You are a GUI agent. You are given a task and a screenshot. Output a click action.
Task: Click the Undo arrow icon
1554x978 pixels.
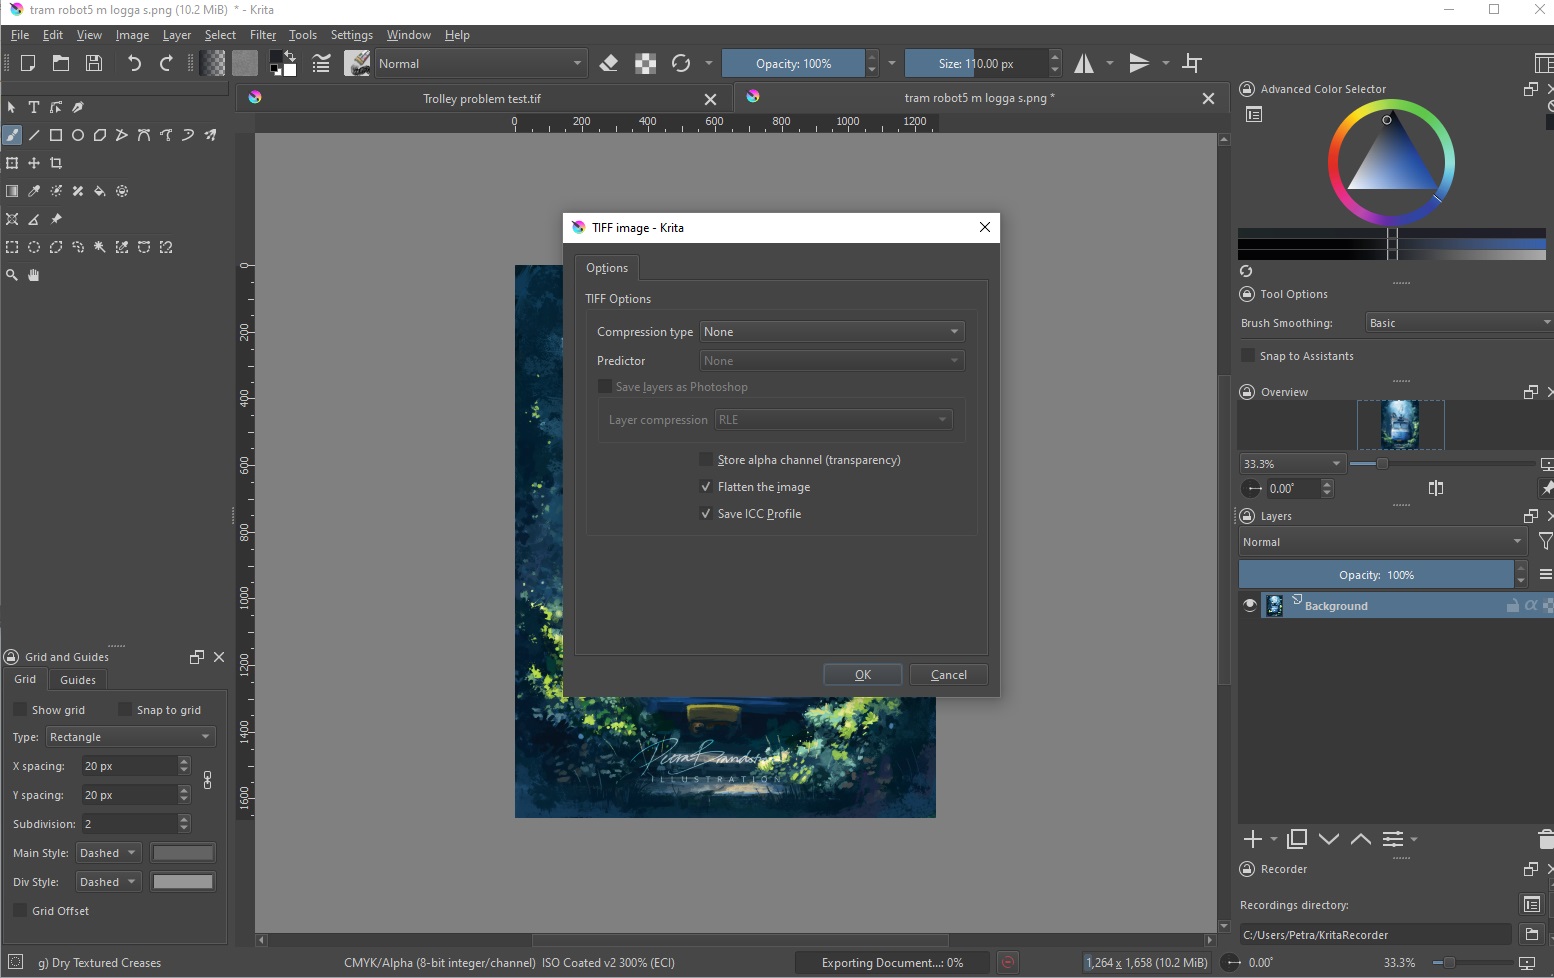[134, 64]
